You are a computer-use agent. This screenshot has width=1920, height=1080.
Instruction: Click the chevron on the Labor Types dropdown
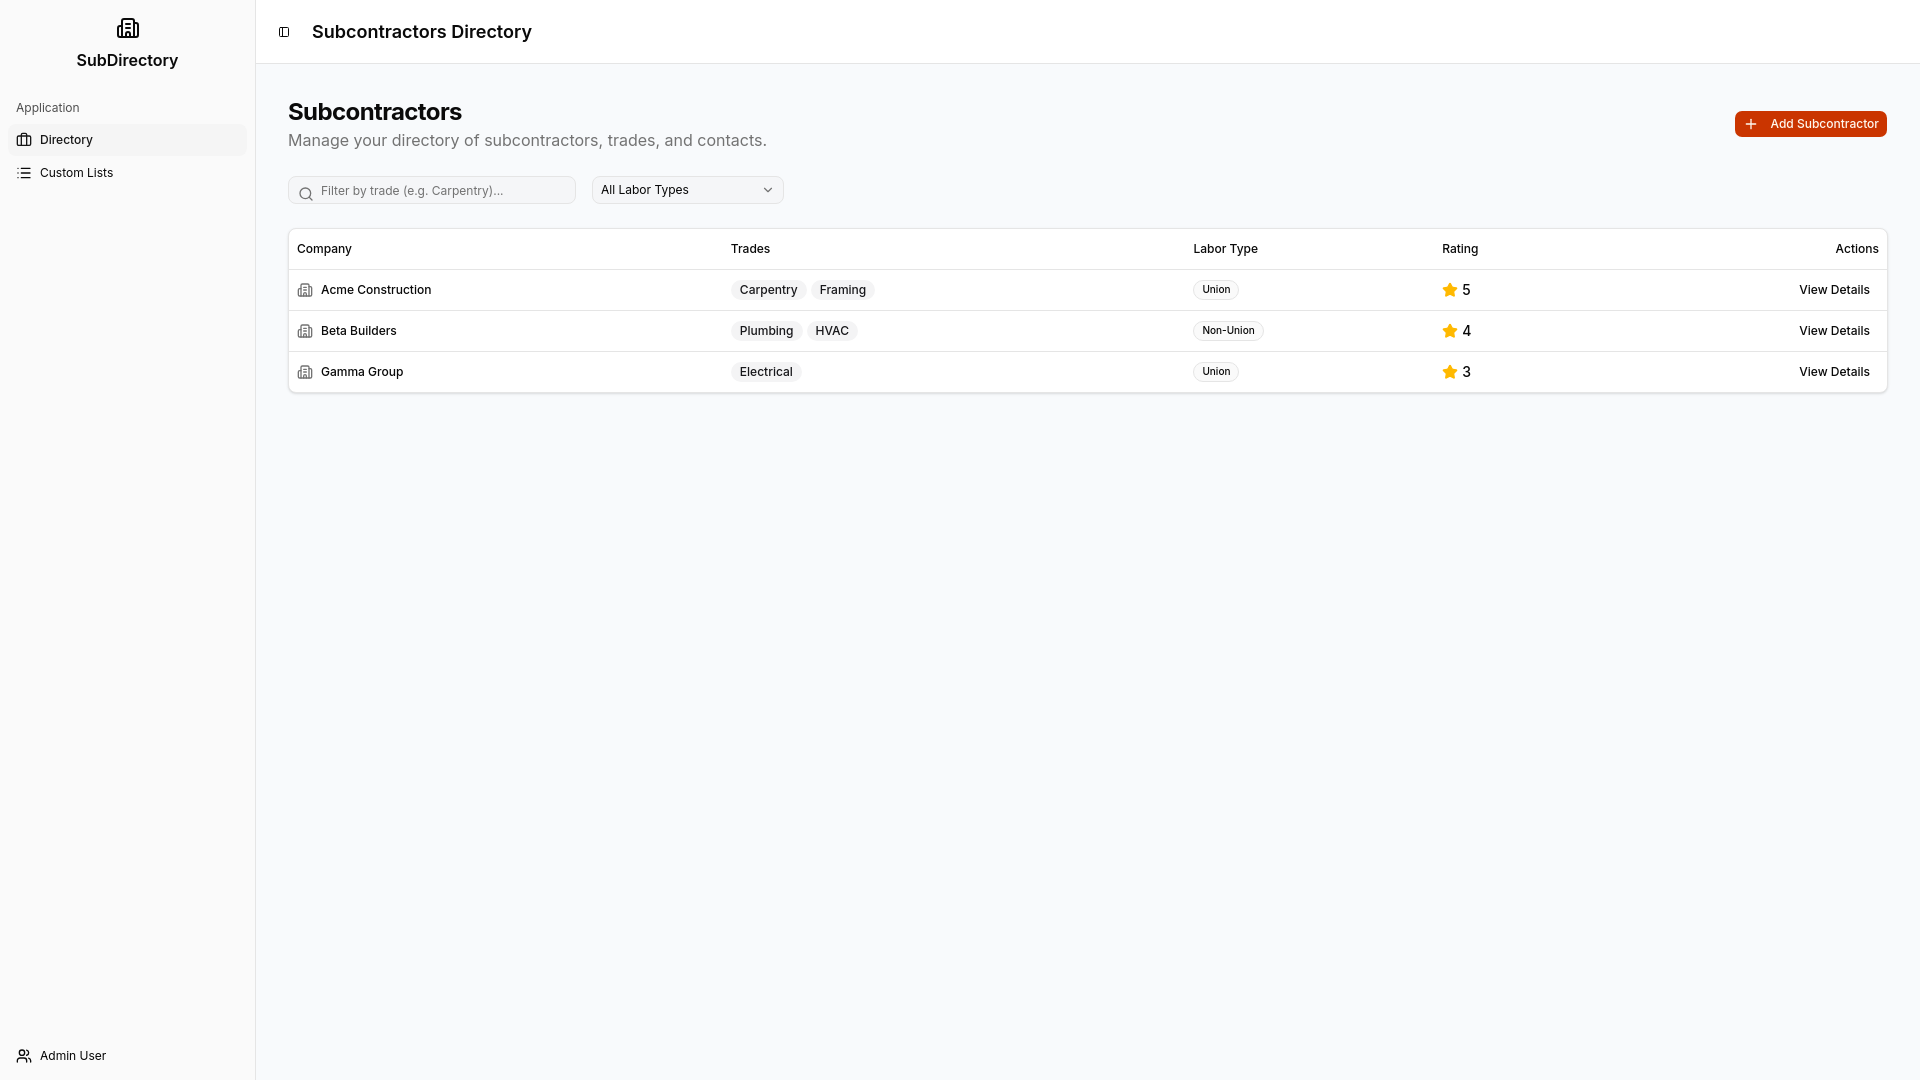(x=768, y=190)
